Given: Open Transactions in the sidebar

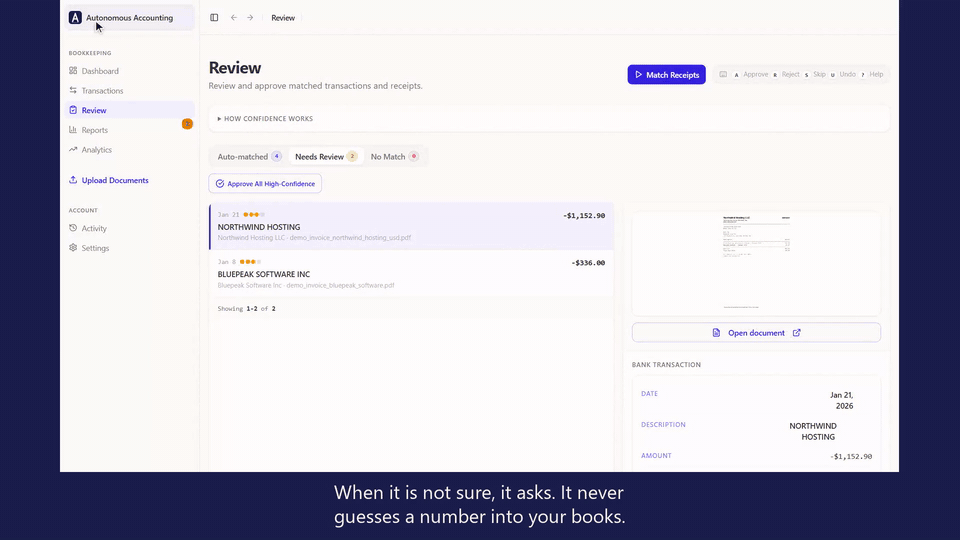Looking at the screenshot, I should pyautogui.click(x=130, y=91).
